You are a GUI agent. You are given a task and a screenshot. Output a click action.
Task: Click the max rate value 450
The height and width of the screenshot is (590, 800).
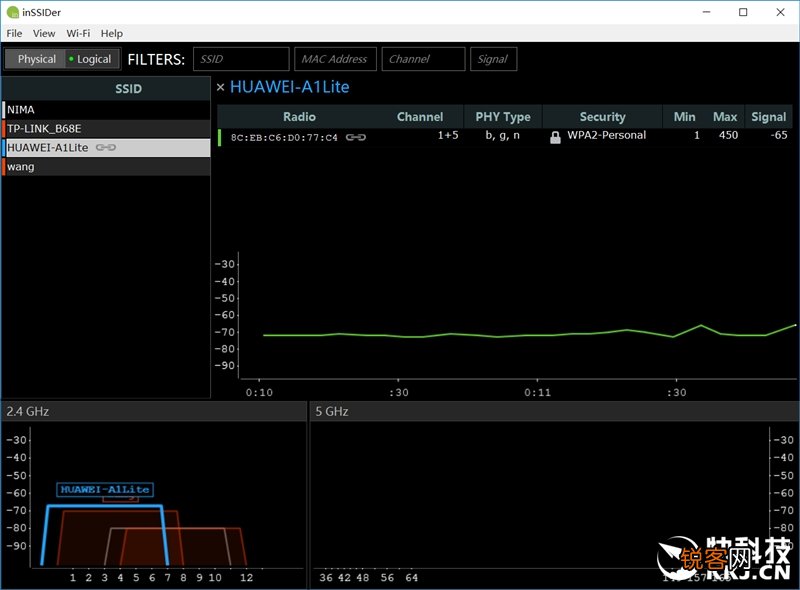pyautogui.click(x=728, y=135)
